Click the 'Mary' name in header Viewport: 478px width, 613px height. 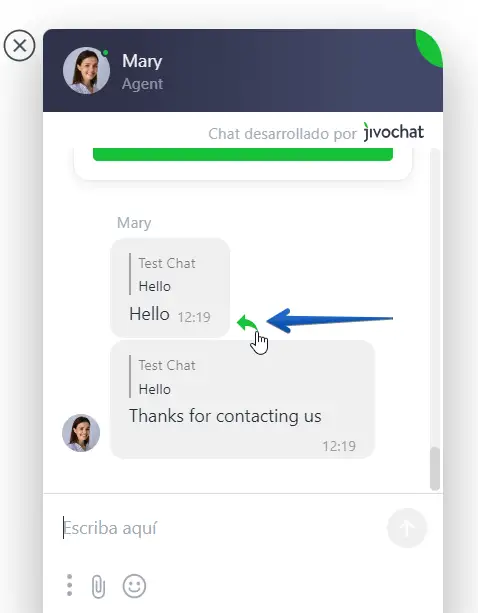(142, 61)
